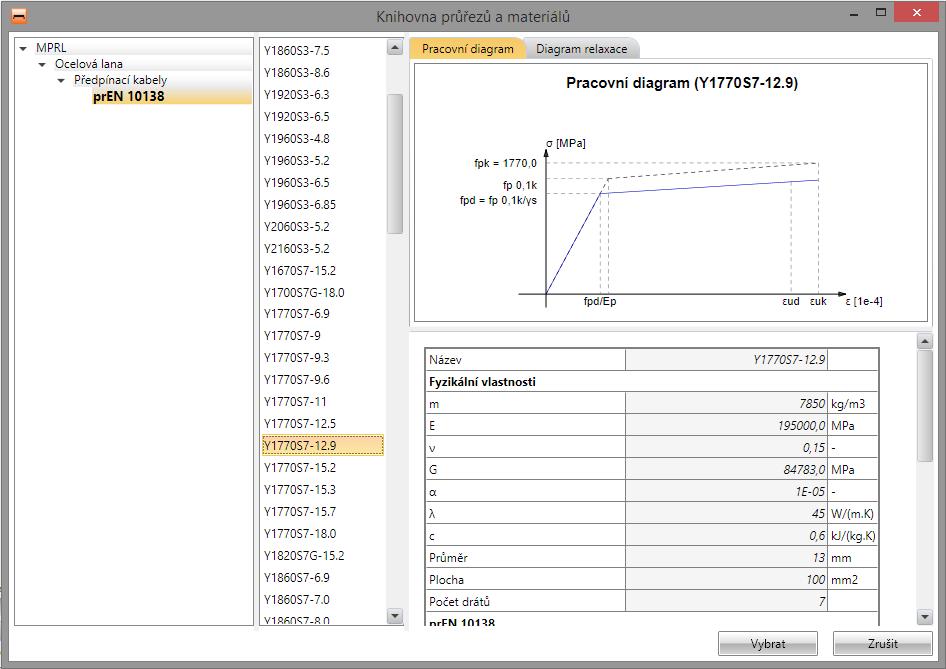Click the conductivity value 45
The image size is (946, 669).
(726, 513)
